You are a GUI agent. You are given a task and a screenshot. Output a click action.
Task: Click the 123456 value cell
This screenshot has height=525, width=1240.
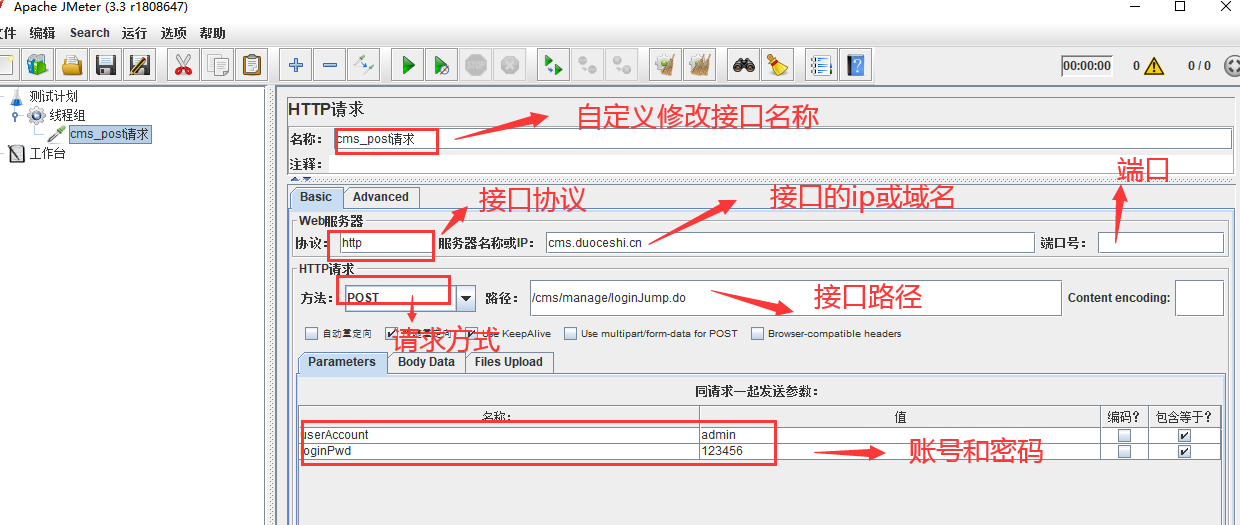pyautogui.click(x=899, y=452)
